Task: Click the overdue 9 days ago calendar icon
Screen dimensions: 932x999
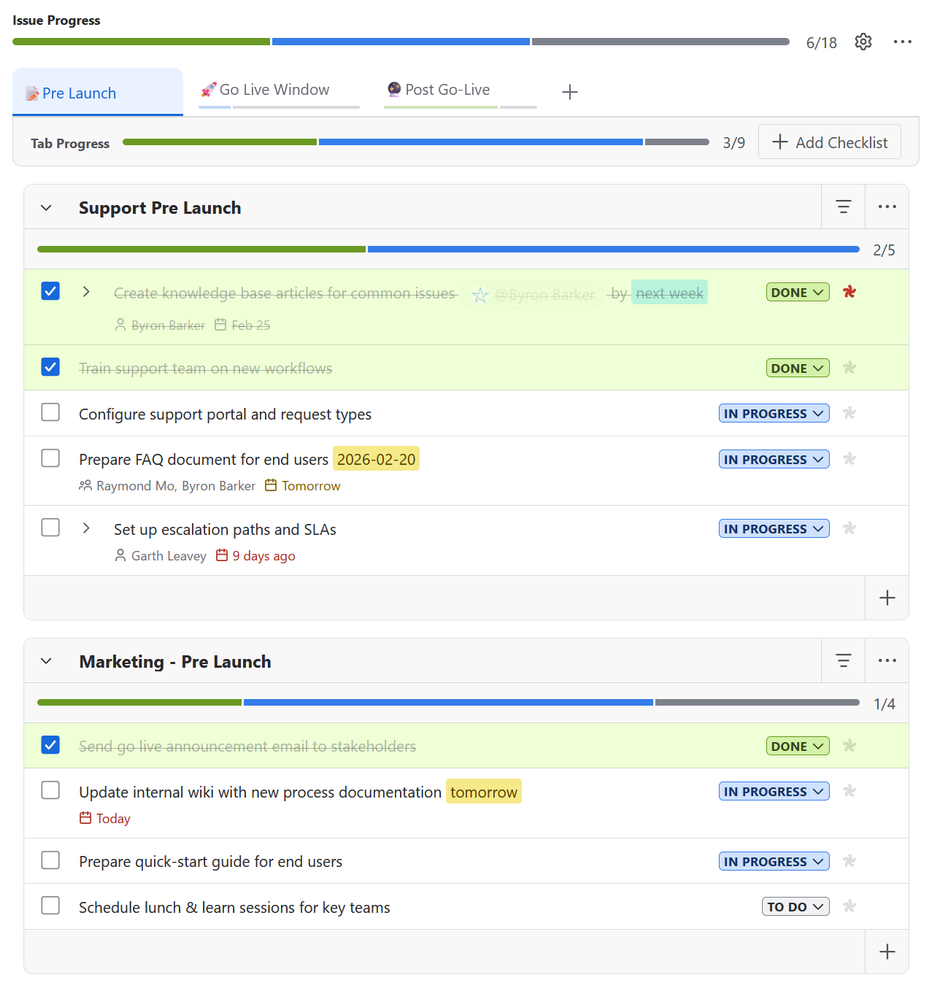Action: click(x=222, y=556)
